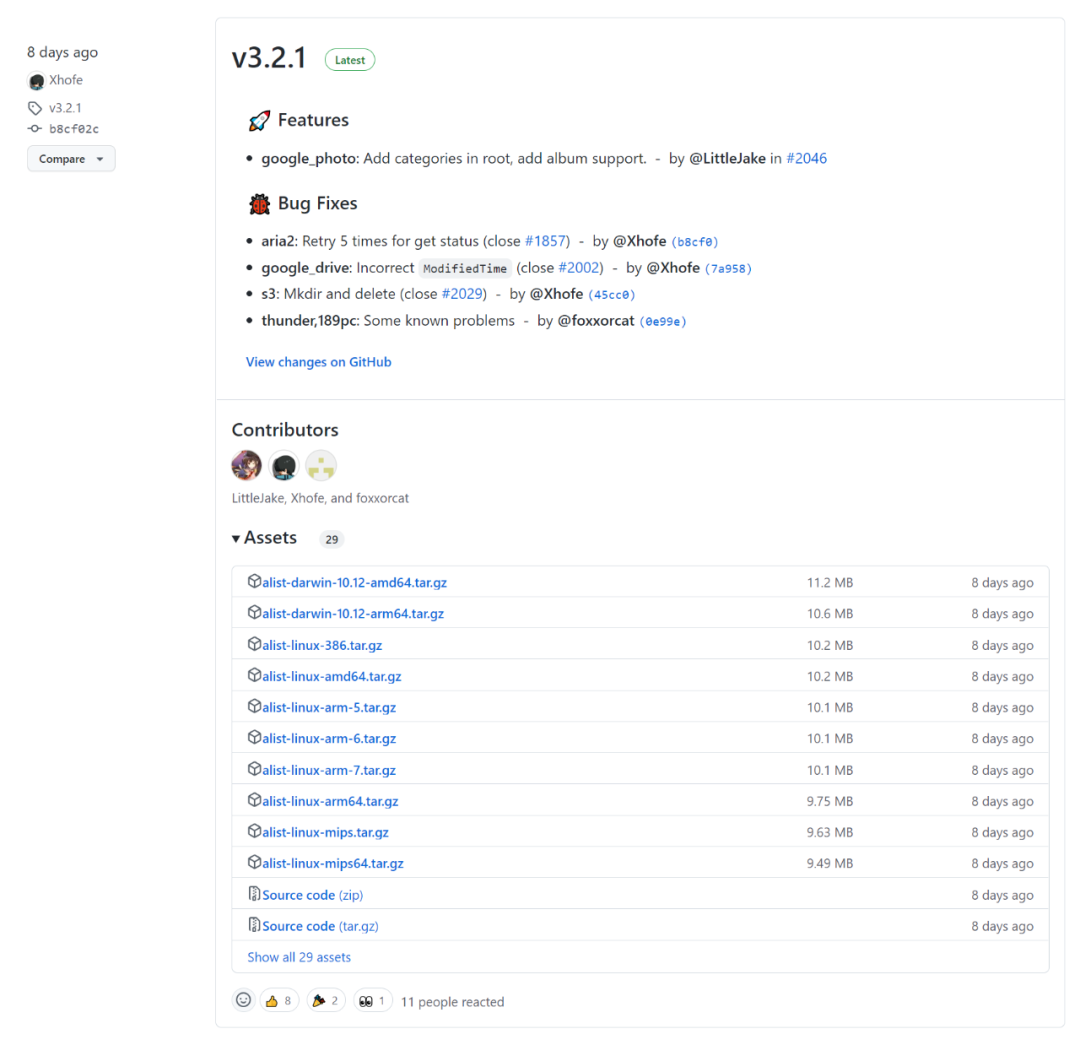
Task: Open issue #2029 link
Action: (462, 294)
